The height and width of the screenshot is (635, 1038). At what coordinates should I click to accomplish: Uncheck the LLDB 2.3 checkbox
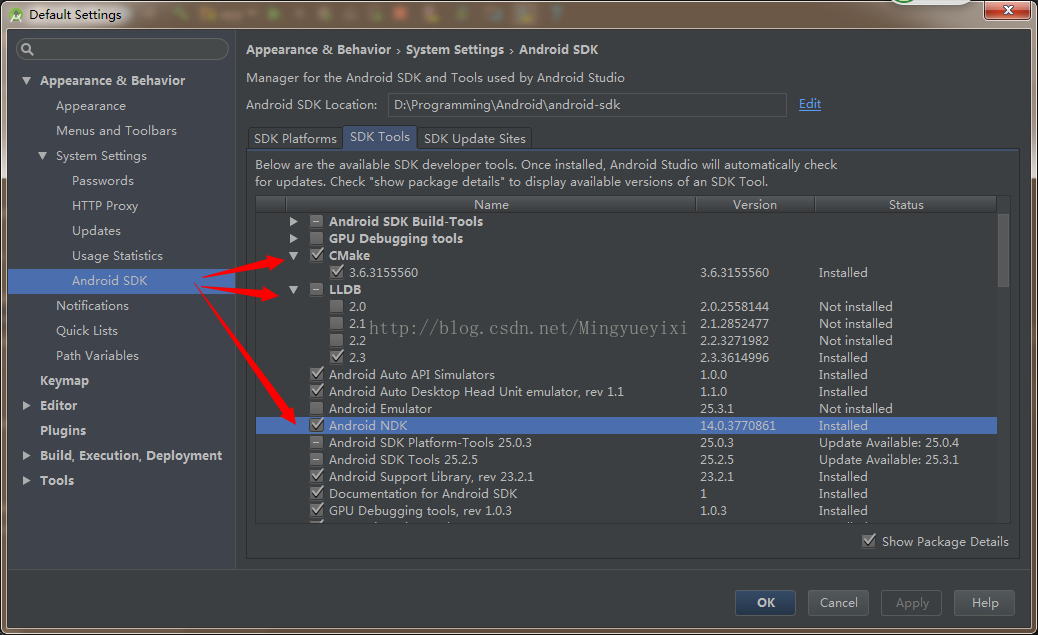click(337, 357)
